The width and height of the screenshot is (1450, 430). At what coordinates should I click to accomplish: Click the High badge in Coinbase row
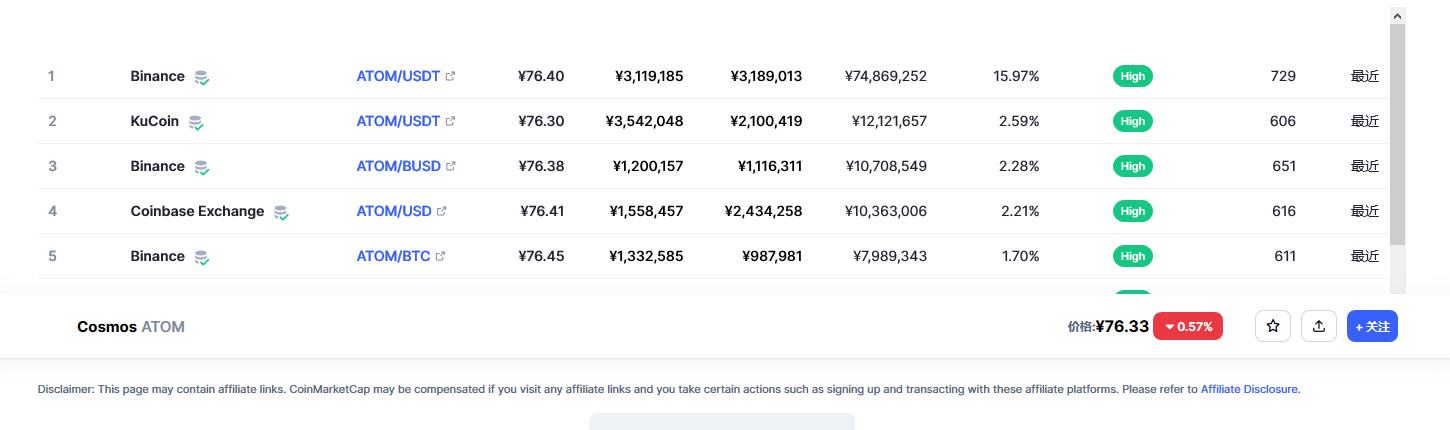(1132, 211)
